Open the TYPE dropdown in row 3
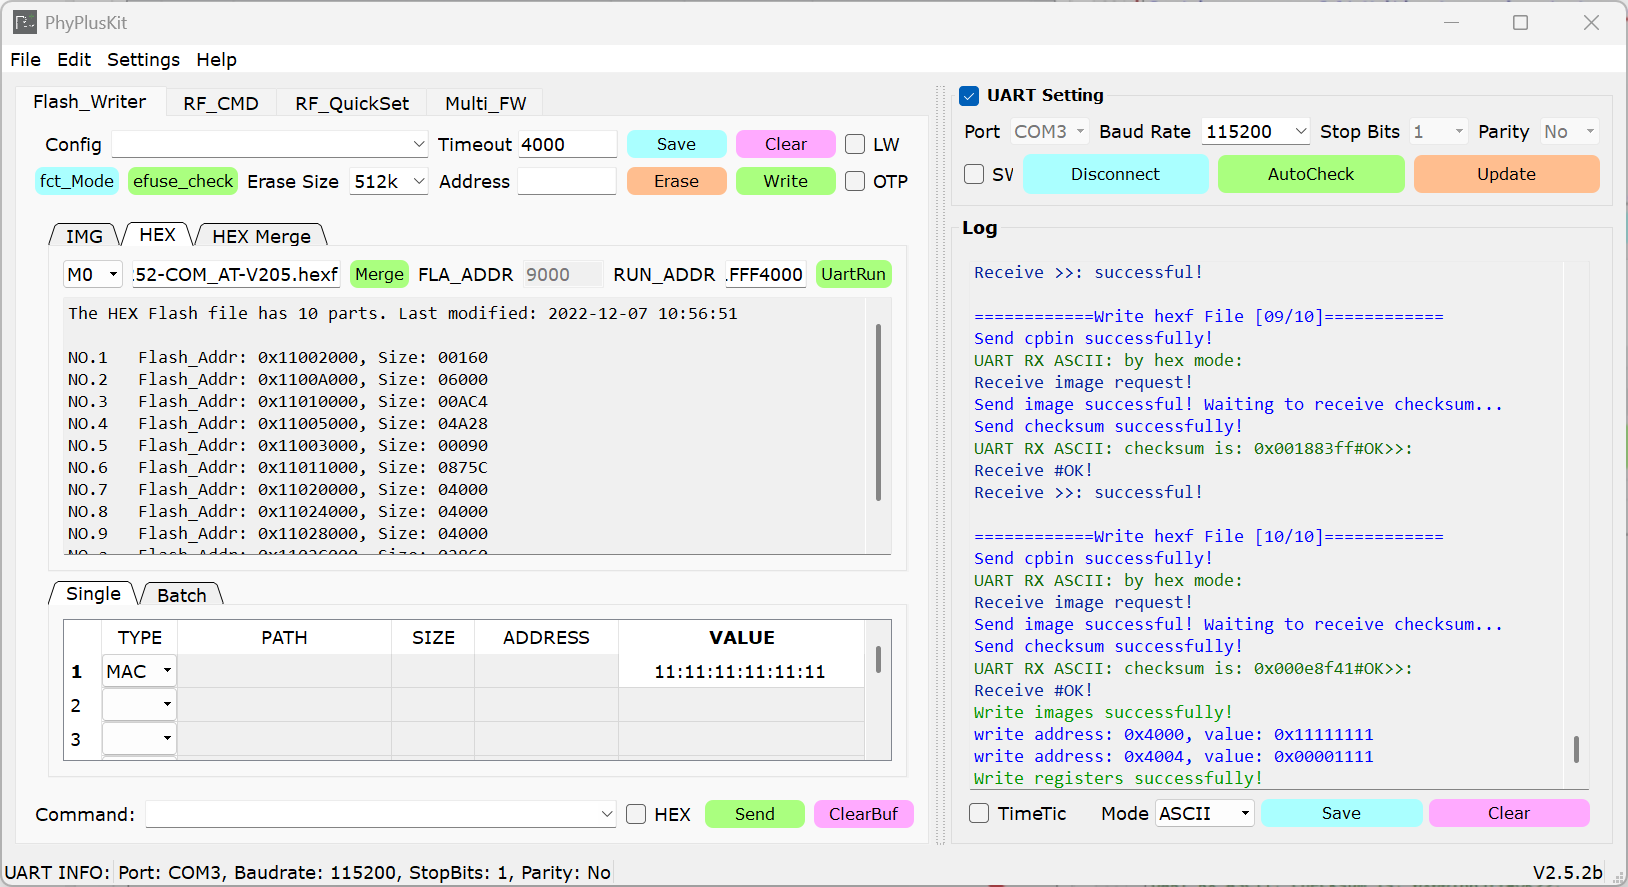Image resolution: width=1628 pixels, height=887 pixels. pyautogui.click(x=139, y=739)
